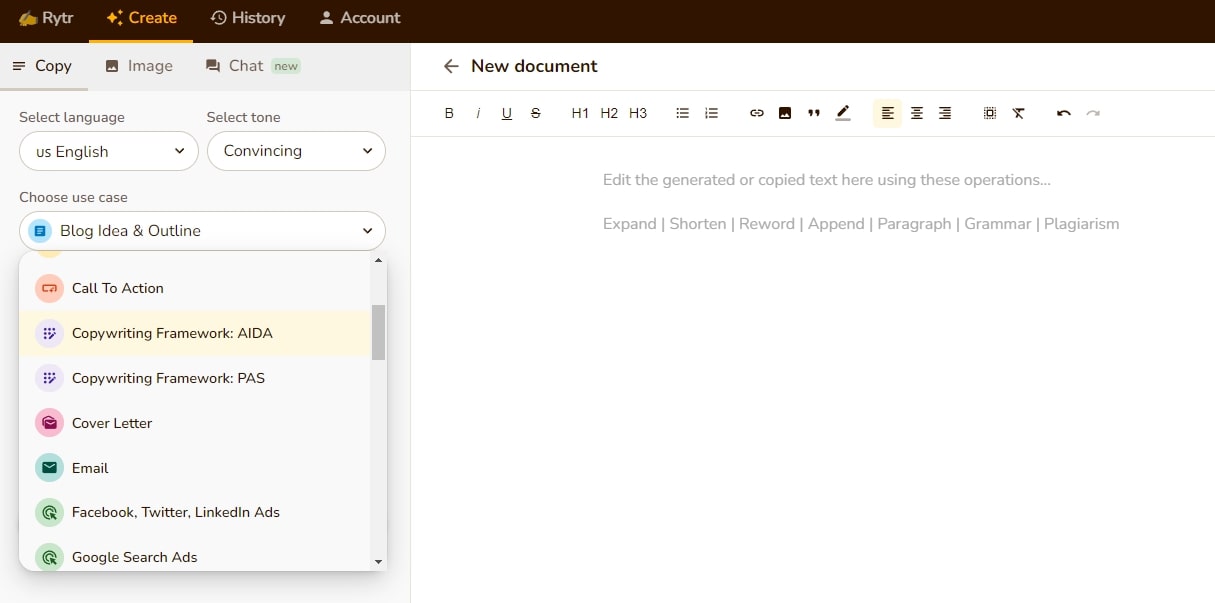The width and height of the screenshot is (1215, 603).
Task: Apply H1 heading style
Action: pyautogui.click(x=580, y=113)
